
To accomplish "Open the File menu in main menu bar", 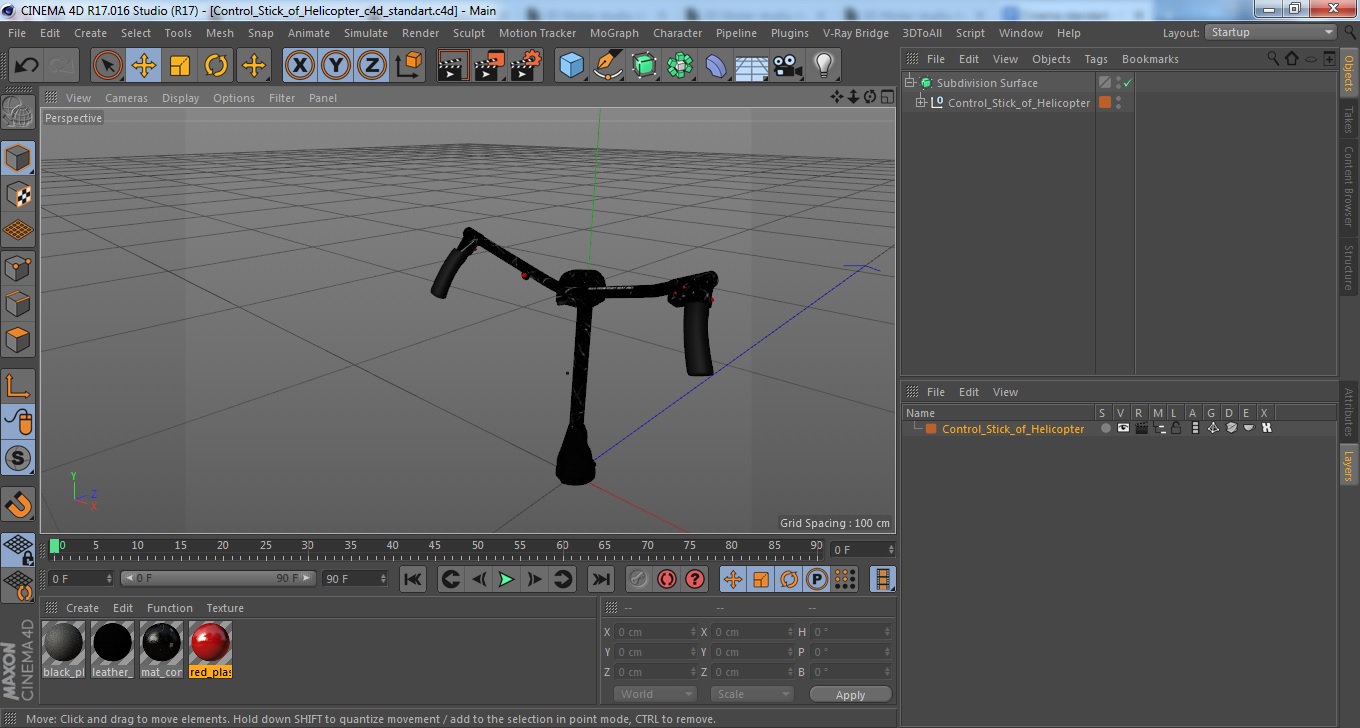I will coord(17,33).
